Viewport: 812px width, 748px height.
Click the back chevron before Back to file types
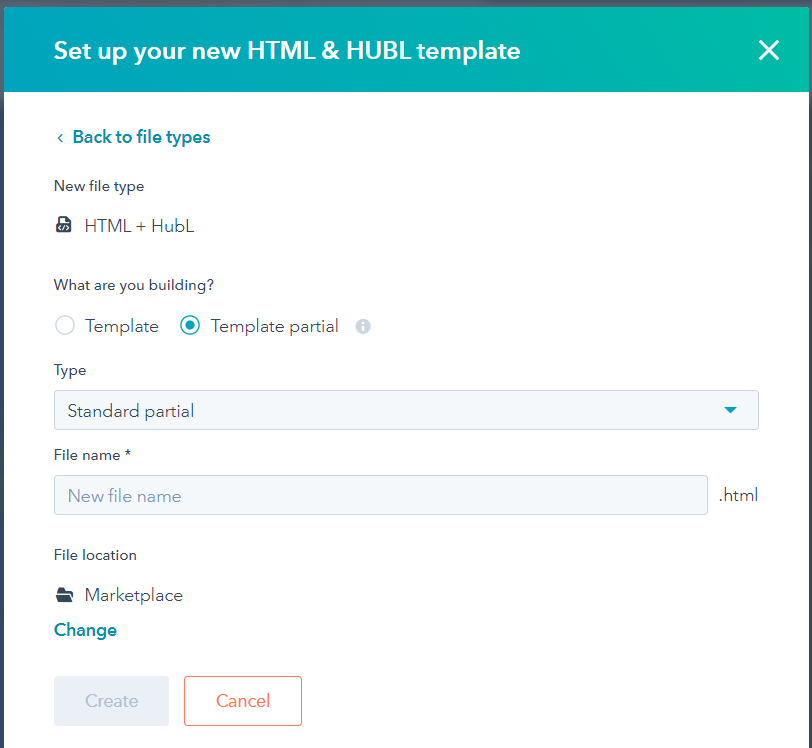click(x=59, y=137)
